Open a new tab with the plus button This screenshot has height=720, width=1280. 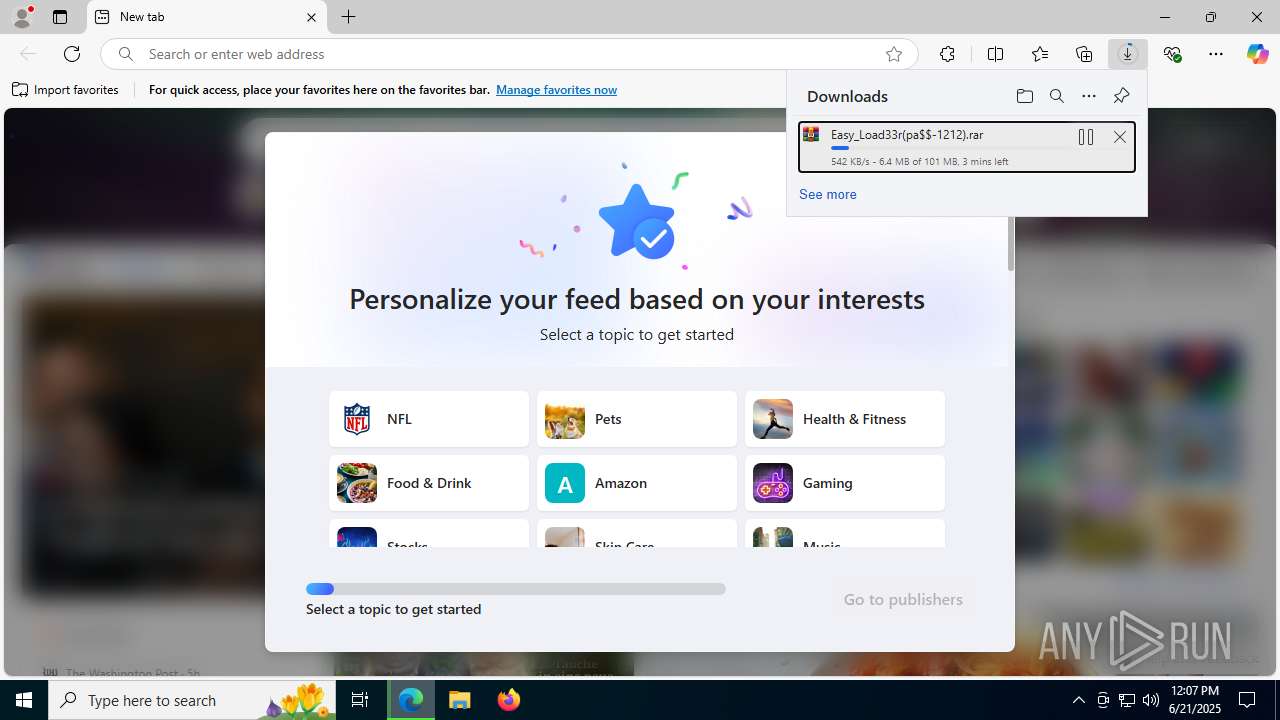pos(348,17)
